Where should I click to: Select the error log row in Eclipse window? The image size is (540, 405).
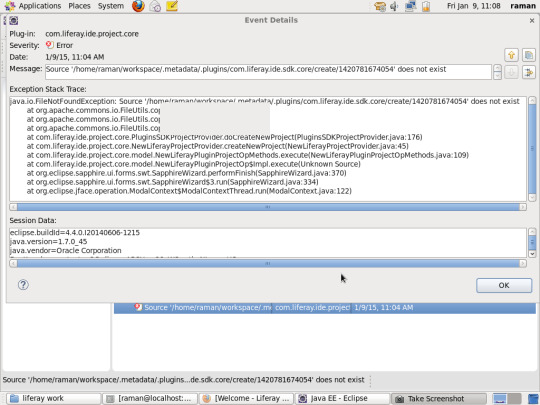point(325,308)
